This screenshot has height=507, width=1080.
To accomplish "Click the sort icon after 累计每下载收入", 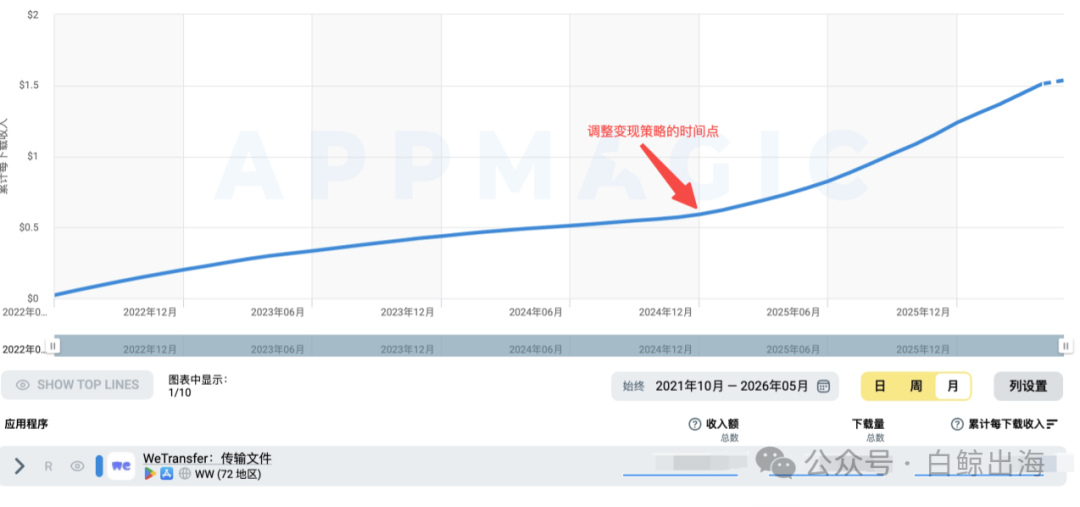I will coord(1052,424).
